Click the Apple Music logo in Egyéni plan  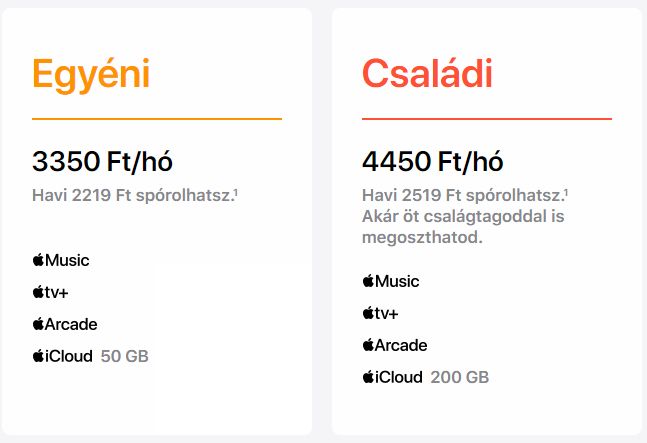[x=61, y=260]
